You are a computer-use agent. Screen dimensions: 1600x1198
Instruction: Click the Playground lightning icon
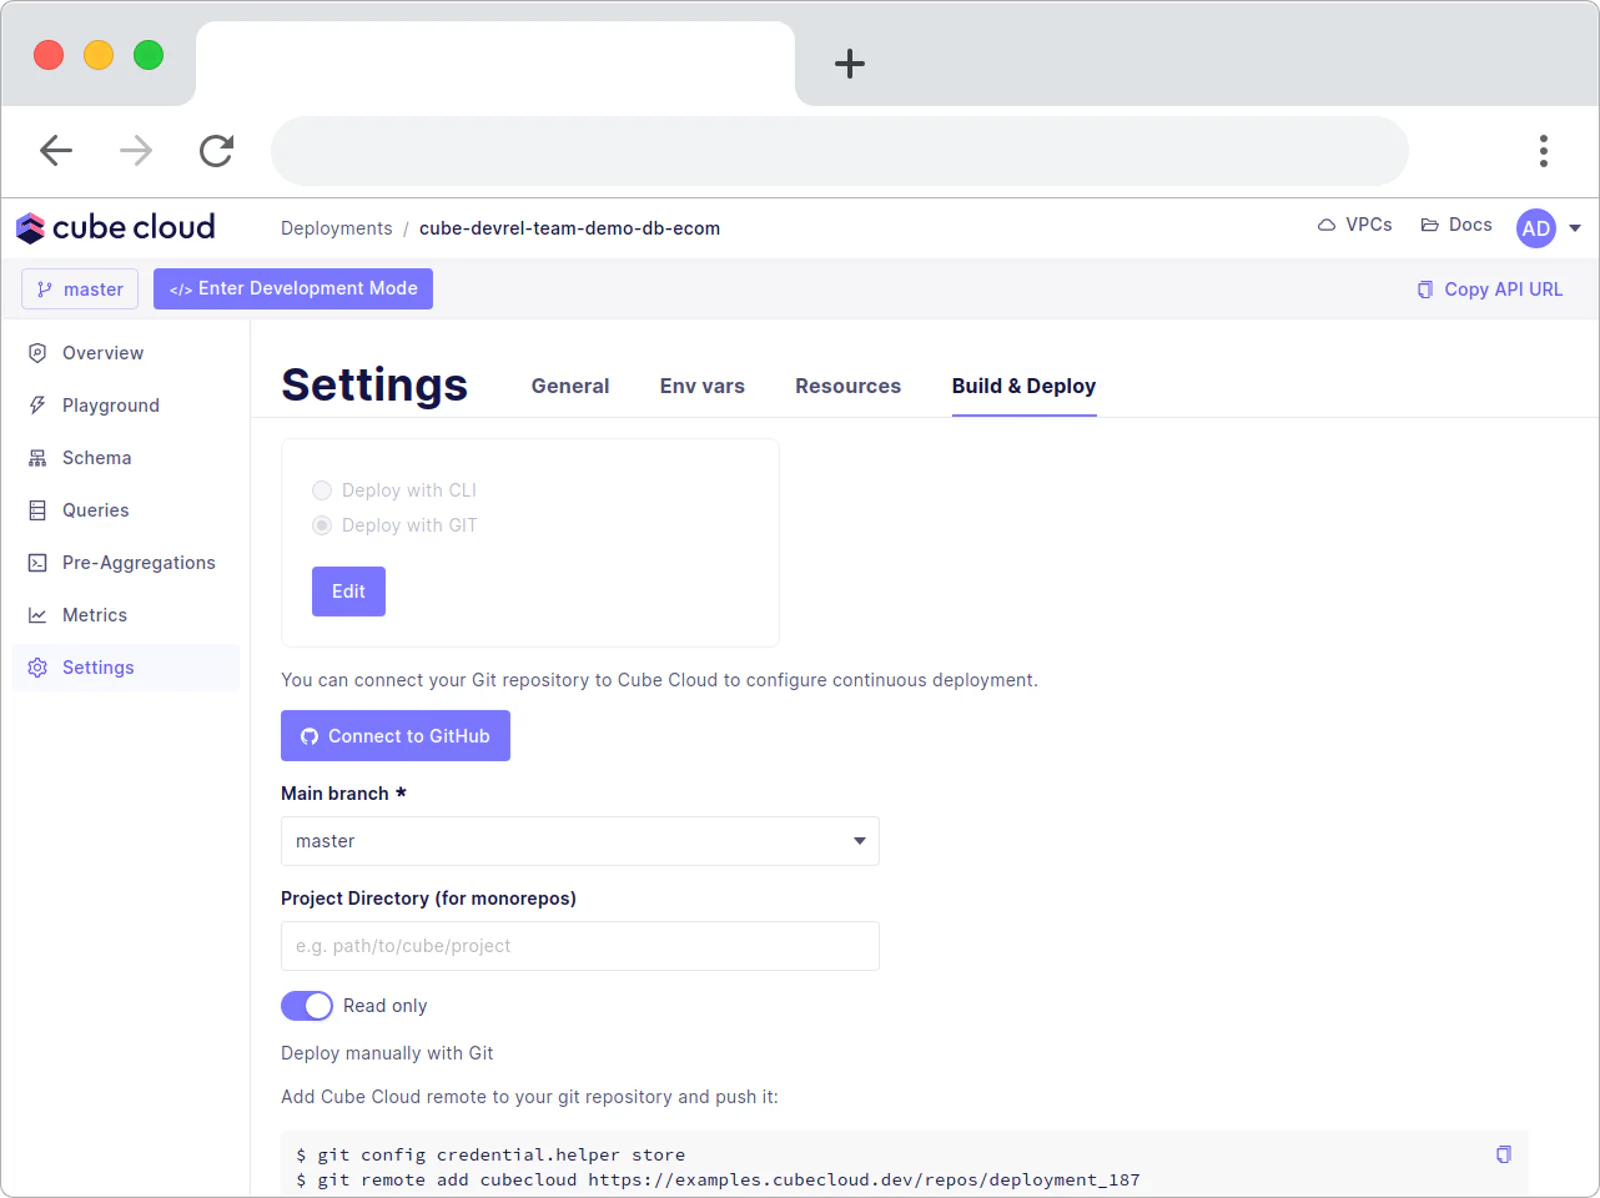tap(38, 405)
